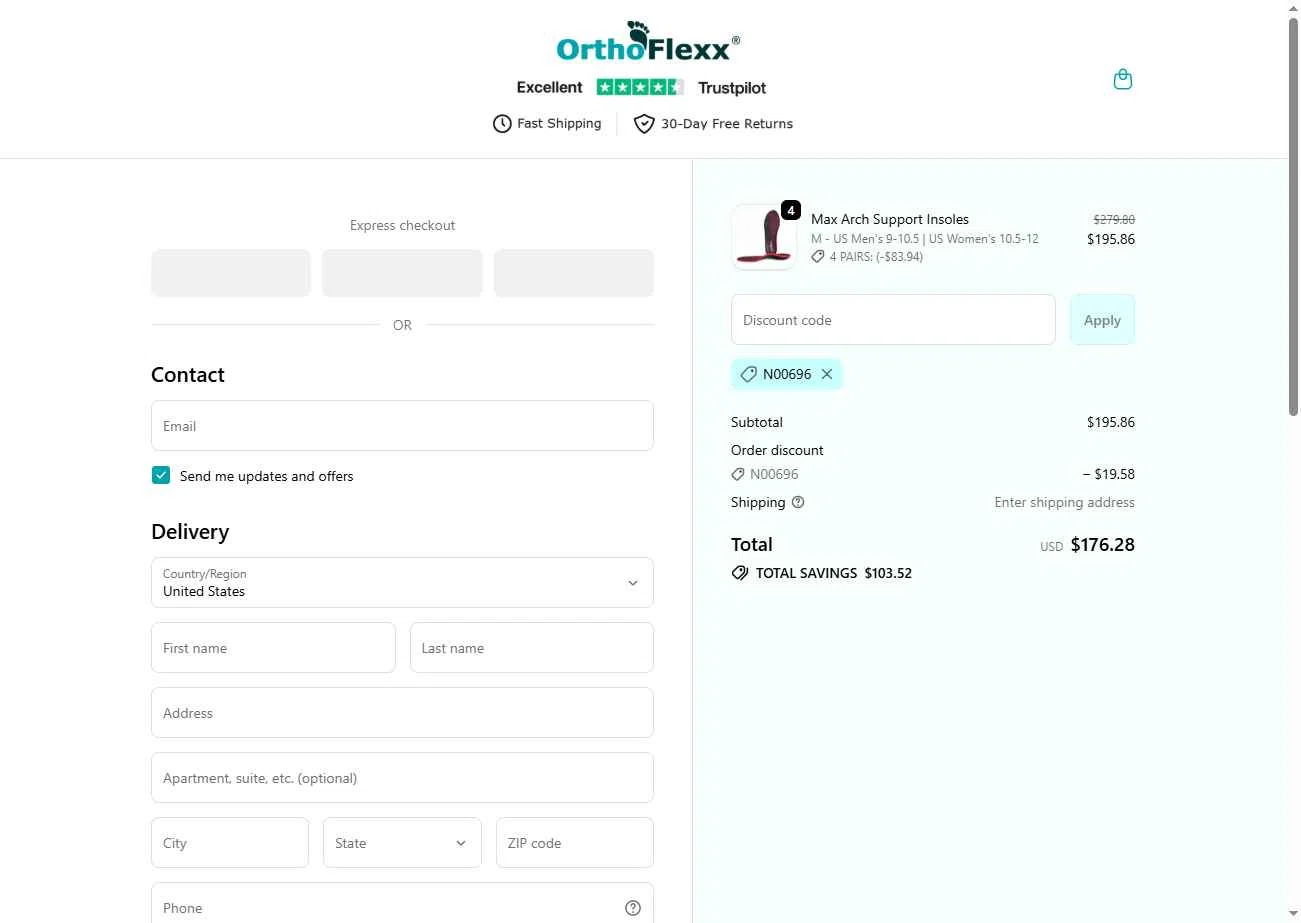Click the third express checkout button
Image resolution: width=1301 pixels, height=923 pixels.
[574, 273]
